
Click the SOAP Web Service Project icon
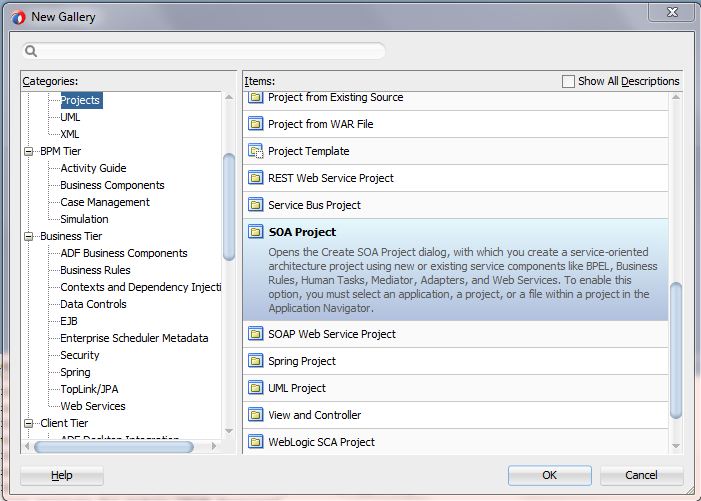(x=256, y=334)
